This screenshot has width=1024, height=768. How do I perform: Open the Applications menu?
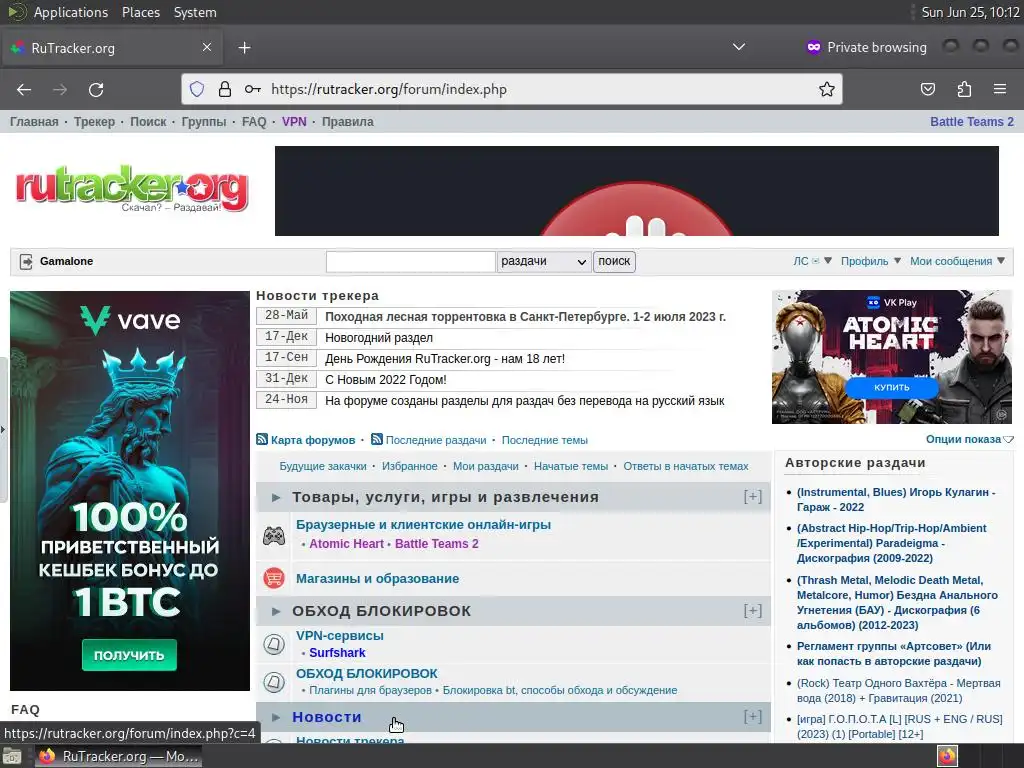(x=71, y=12)
